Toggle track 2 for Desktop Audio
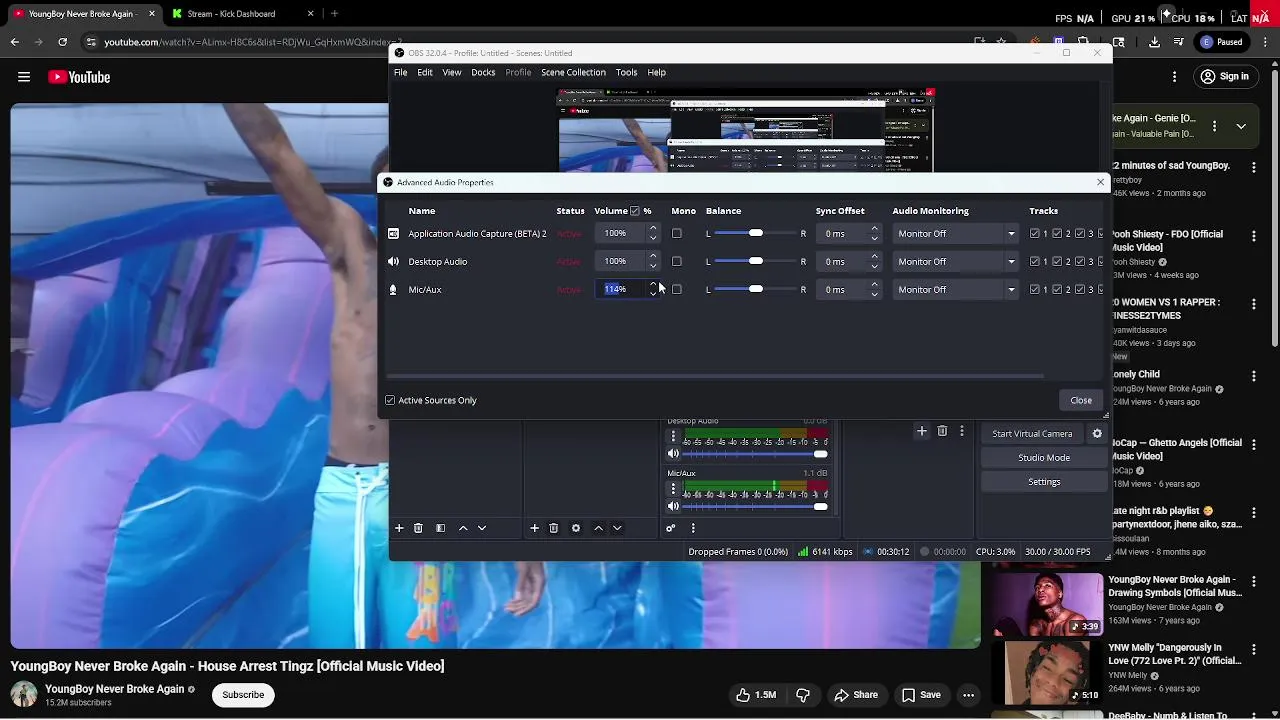 click(x=1058, y=262)
